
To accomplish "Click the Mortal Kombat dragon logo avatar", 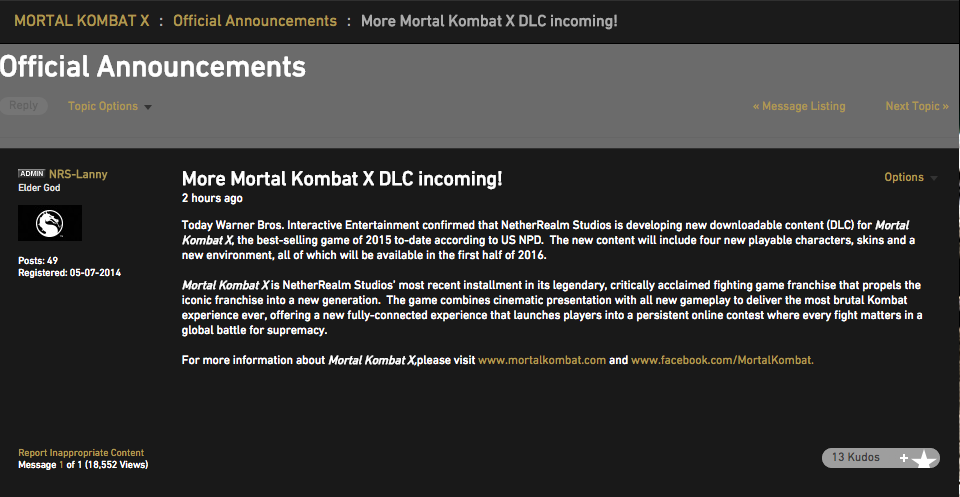I will (x=50, y=223).
